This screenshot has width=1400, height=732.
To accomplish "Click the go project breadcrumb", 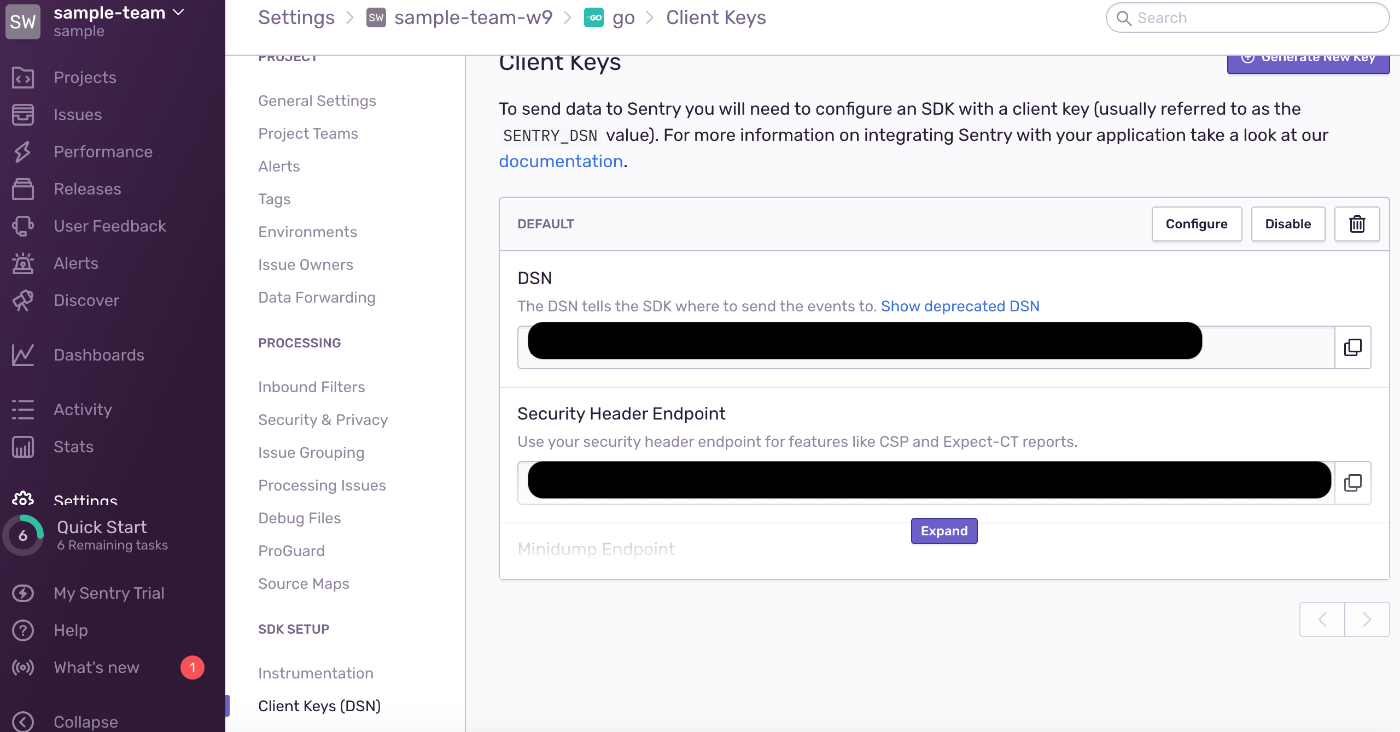I will (623, 19).
